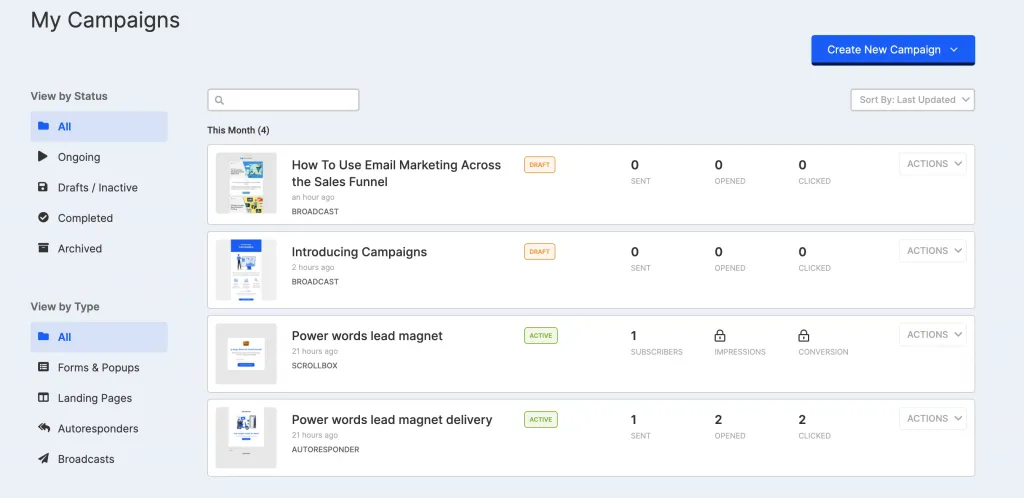Click the 'an hour ago' timestamp
Image resolution: width=1024 pixels, height=498 pixels.
(x=313, y=197)
